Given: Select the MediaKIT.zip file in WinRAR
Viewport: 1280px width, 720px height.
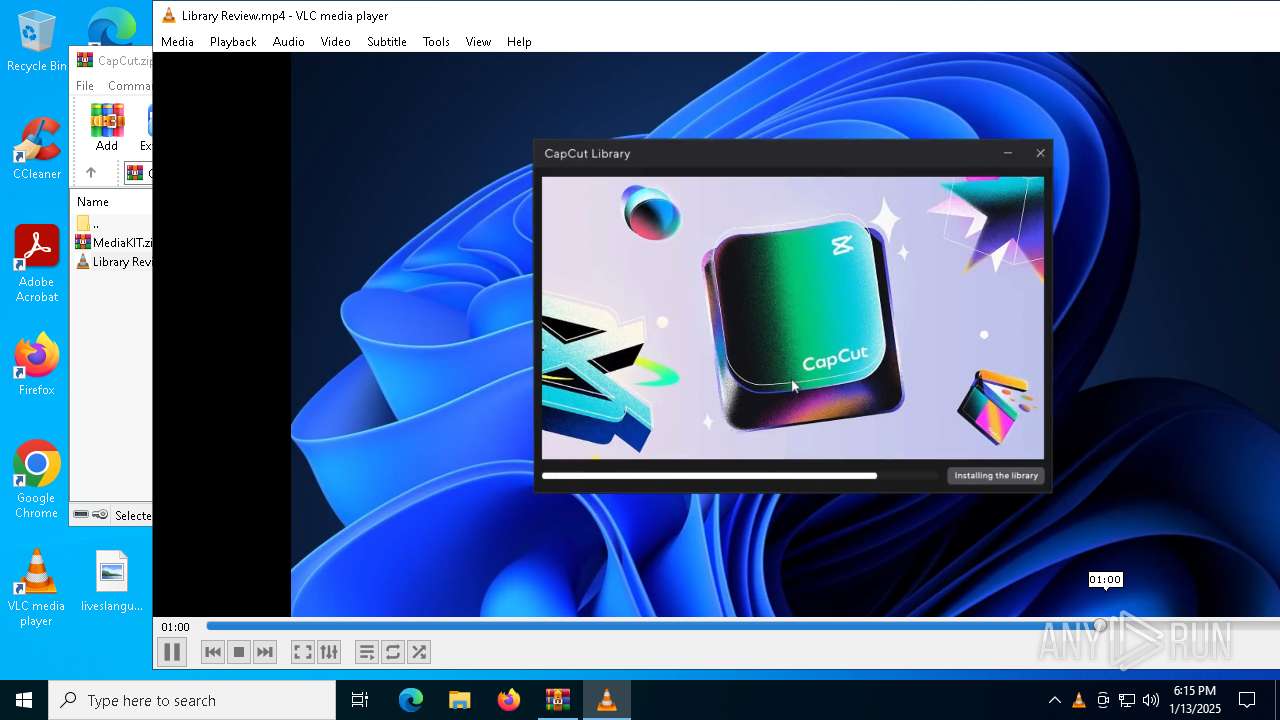Looking at the screenshot, I should coord(114,242).
